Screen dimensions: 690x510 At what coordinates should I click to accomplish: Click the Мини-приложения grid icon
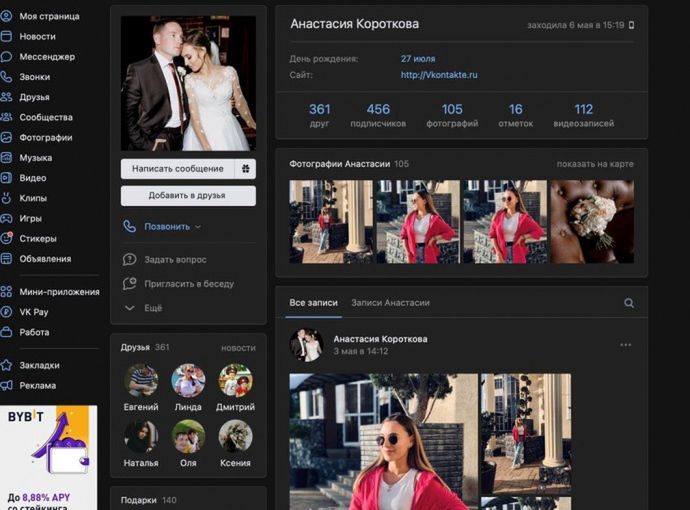[x=6, y=292]
